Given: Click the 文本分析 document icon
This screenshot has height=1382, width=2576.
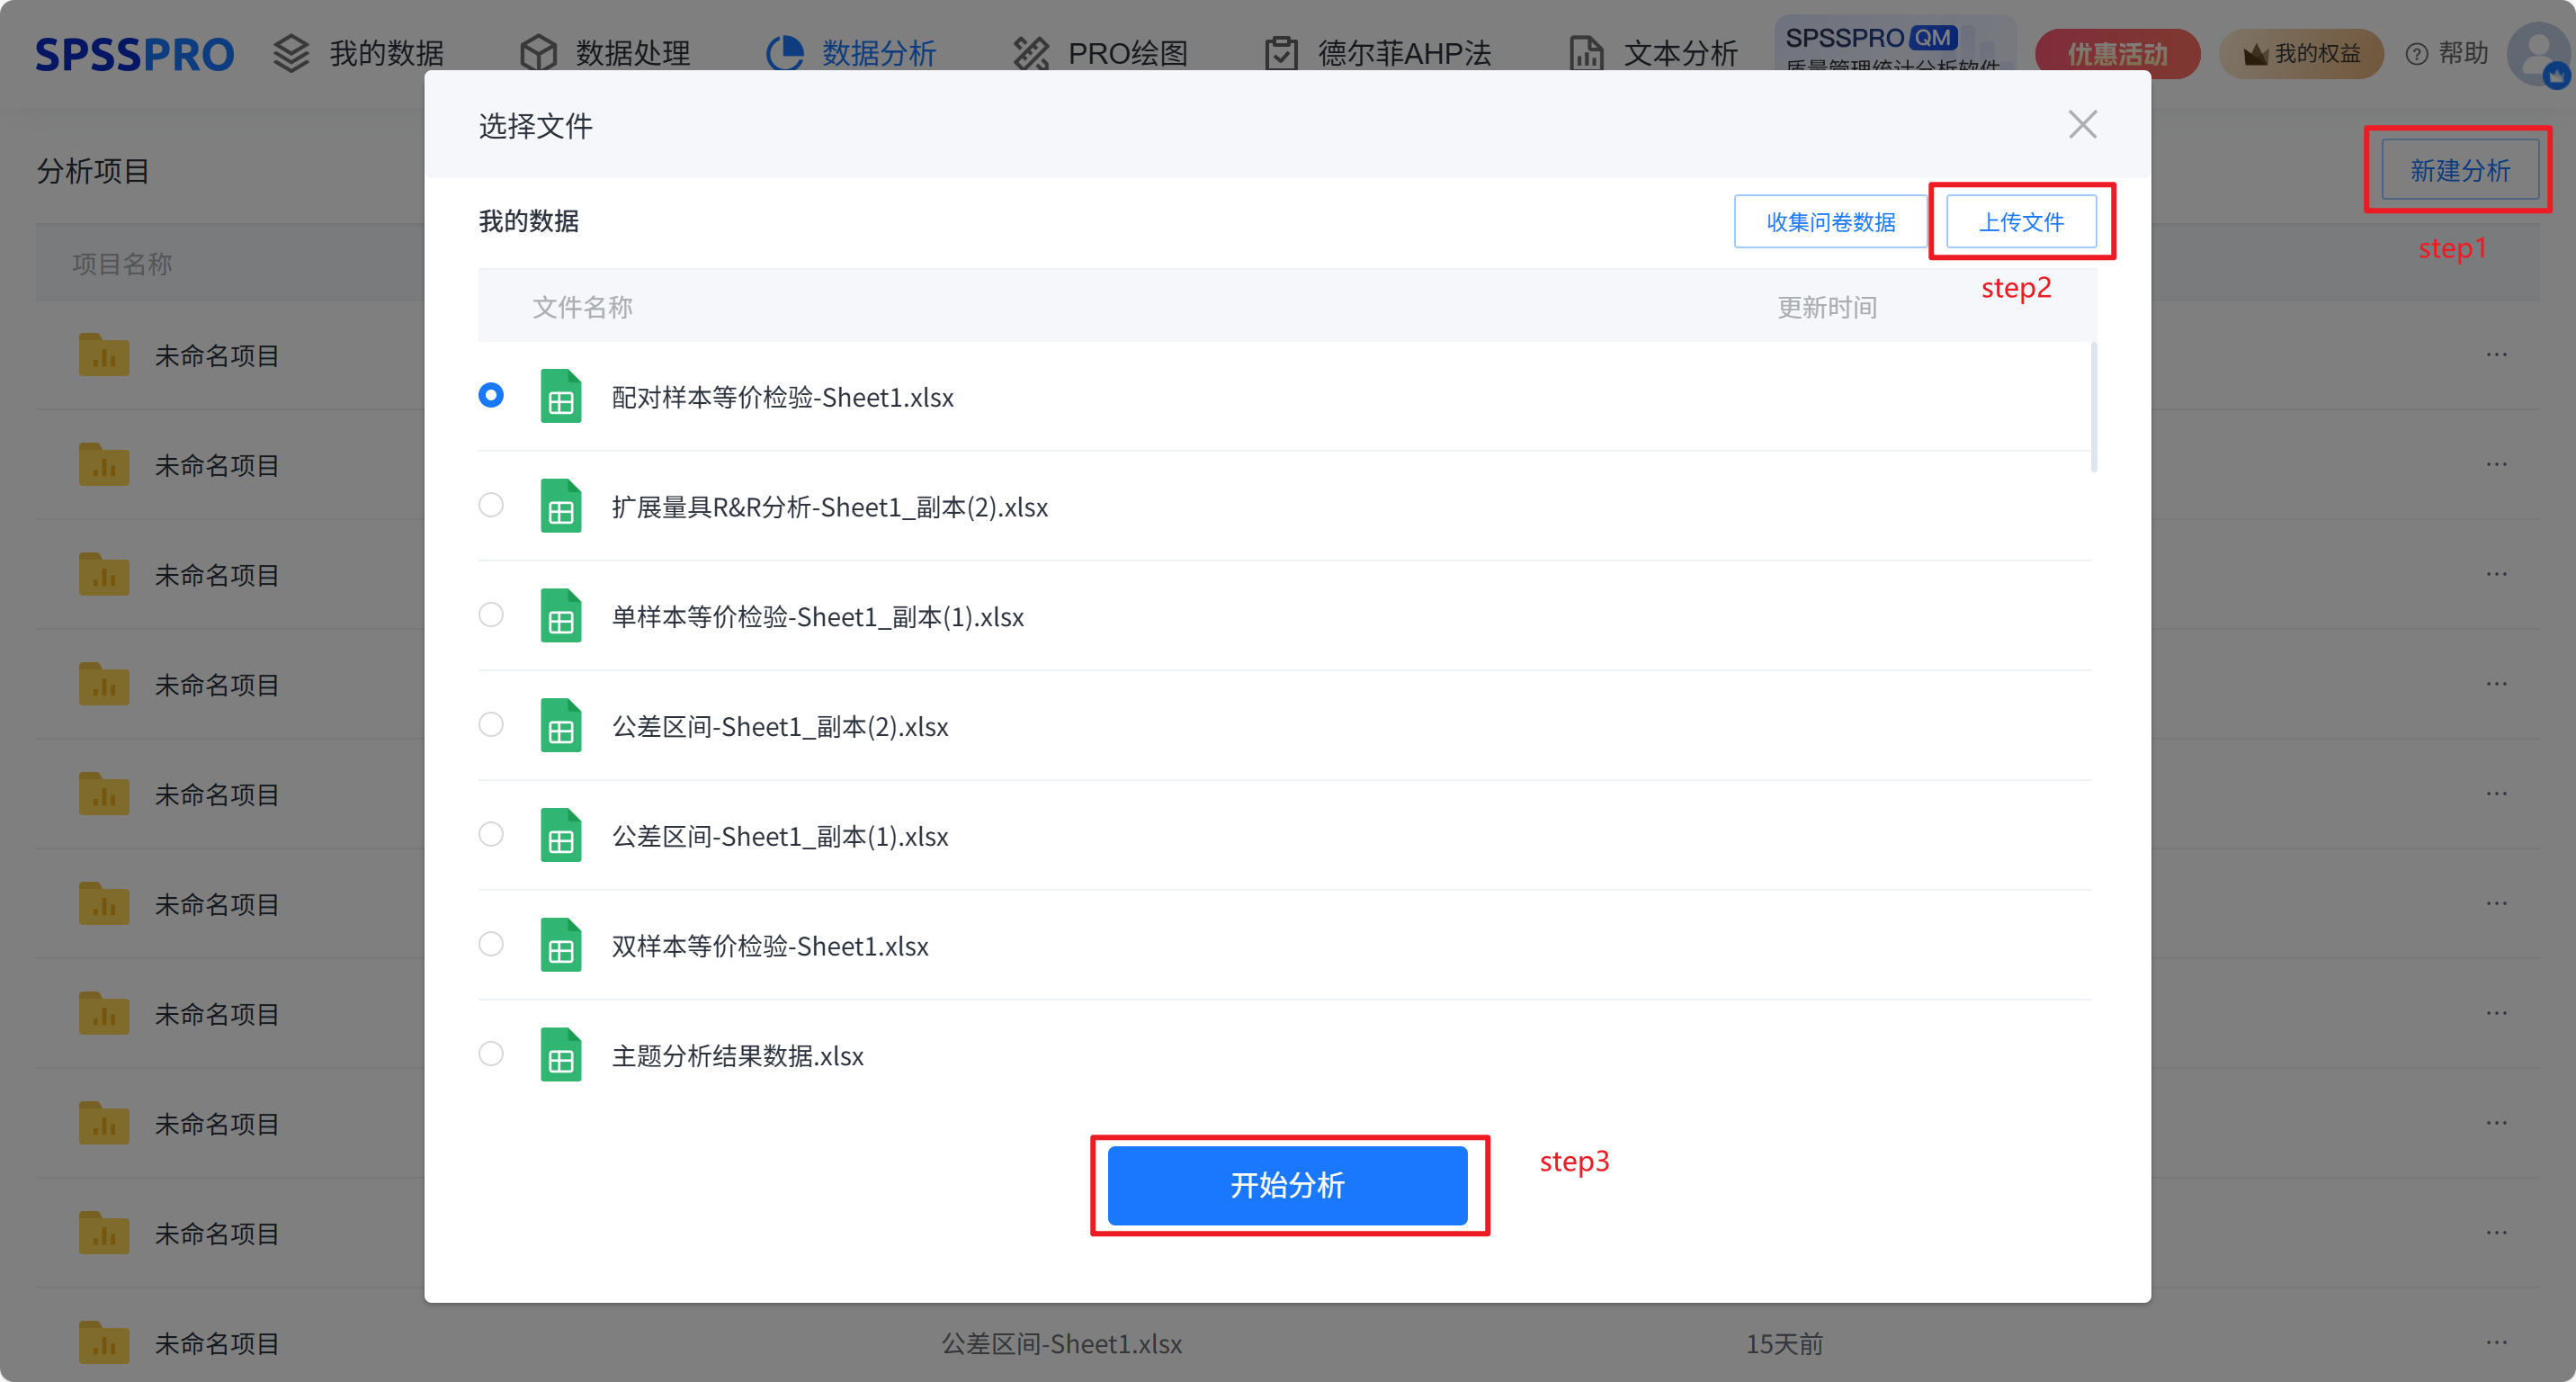Looking at the screenshot, I should point(1587,53).
